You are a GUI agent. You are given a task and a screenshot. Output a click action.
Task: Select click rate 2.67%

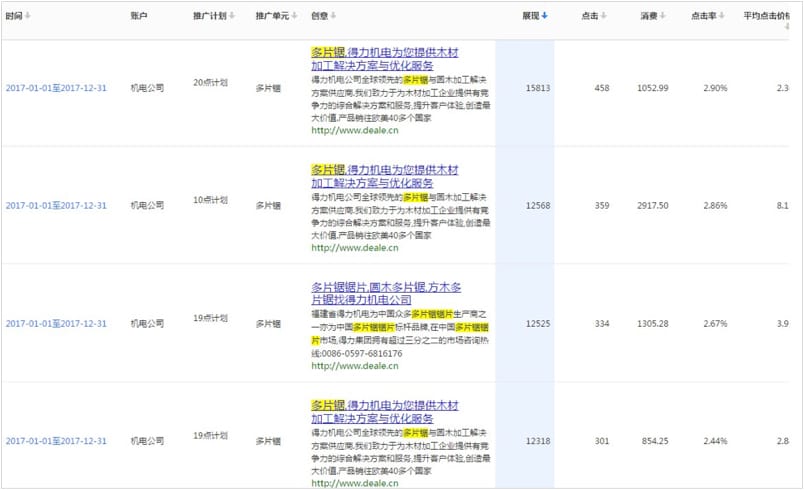[715, 324]
